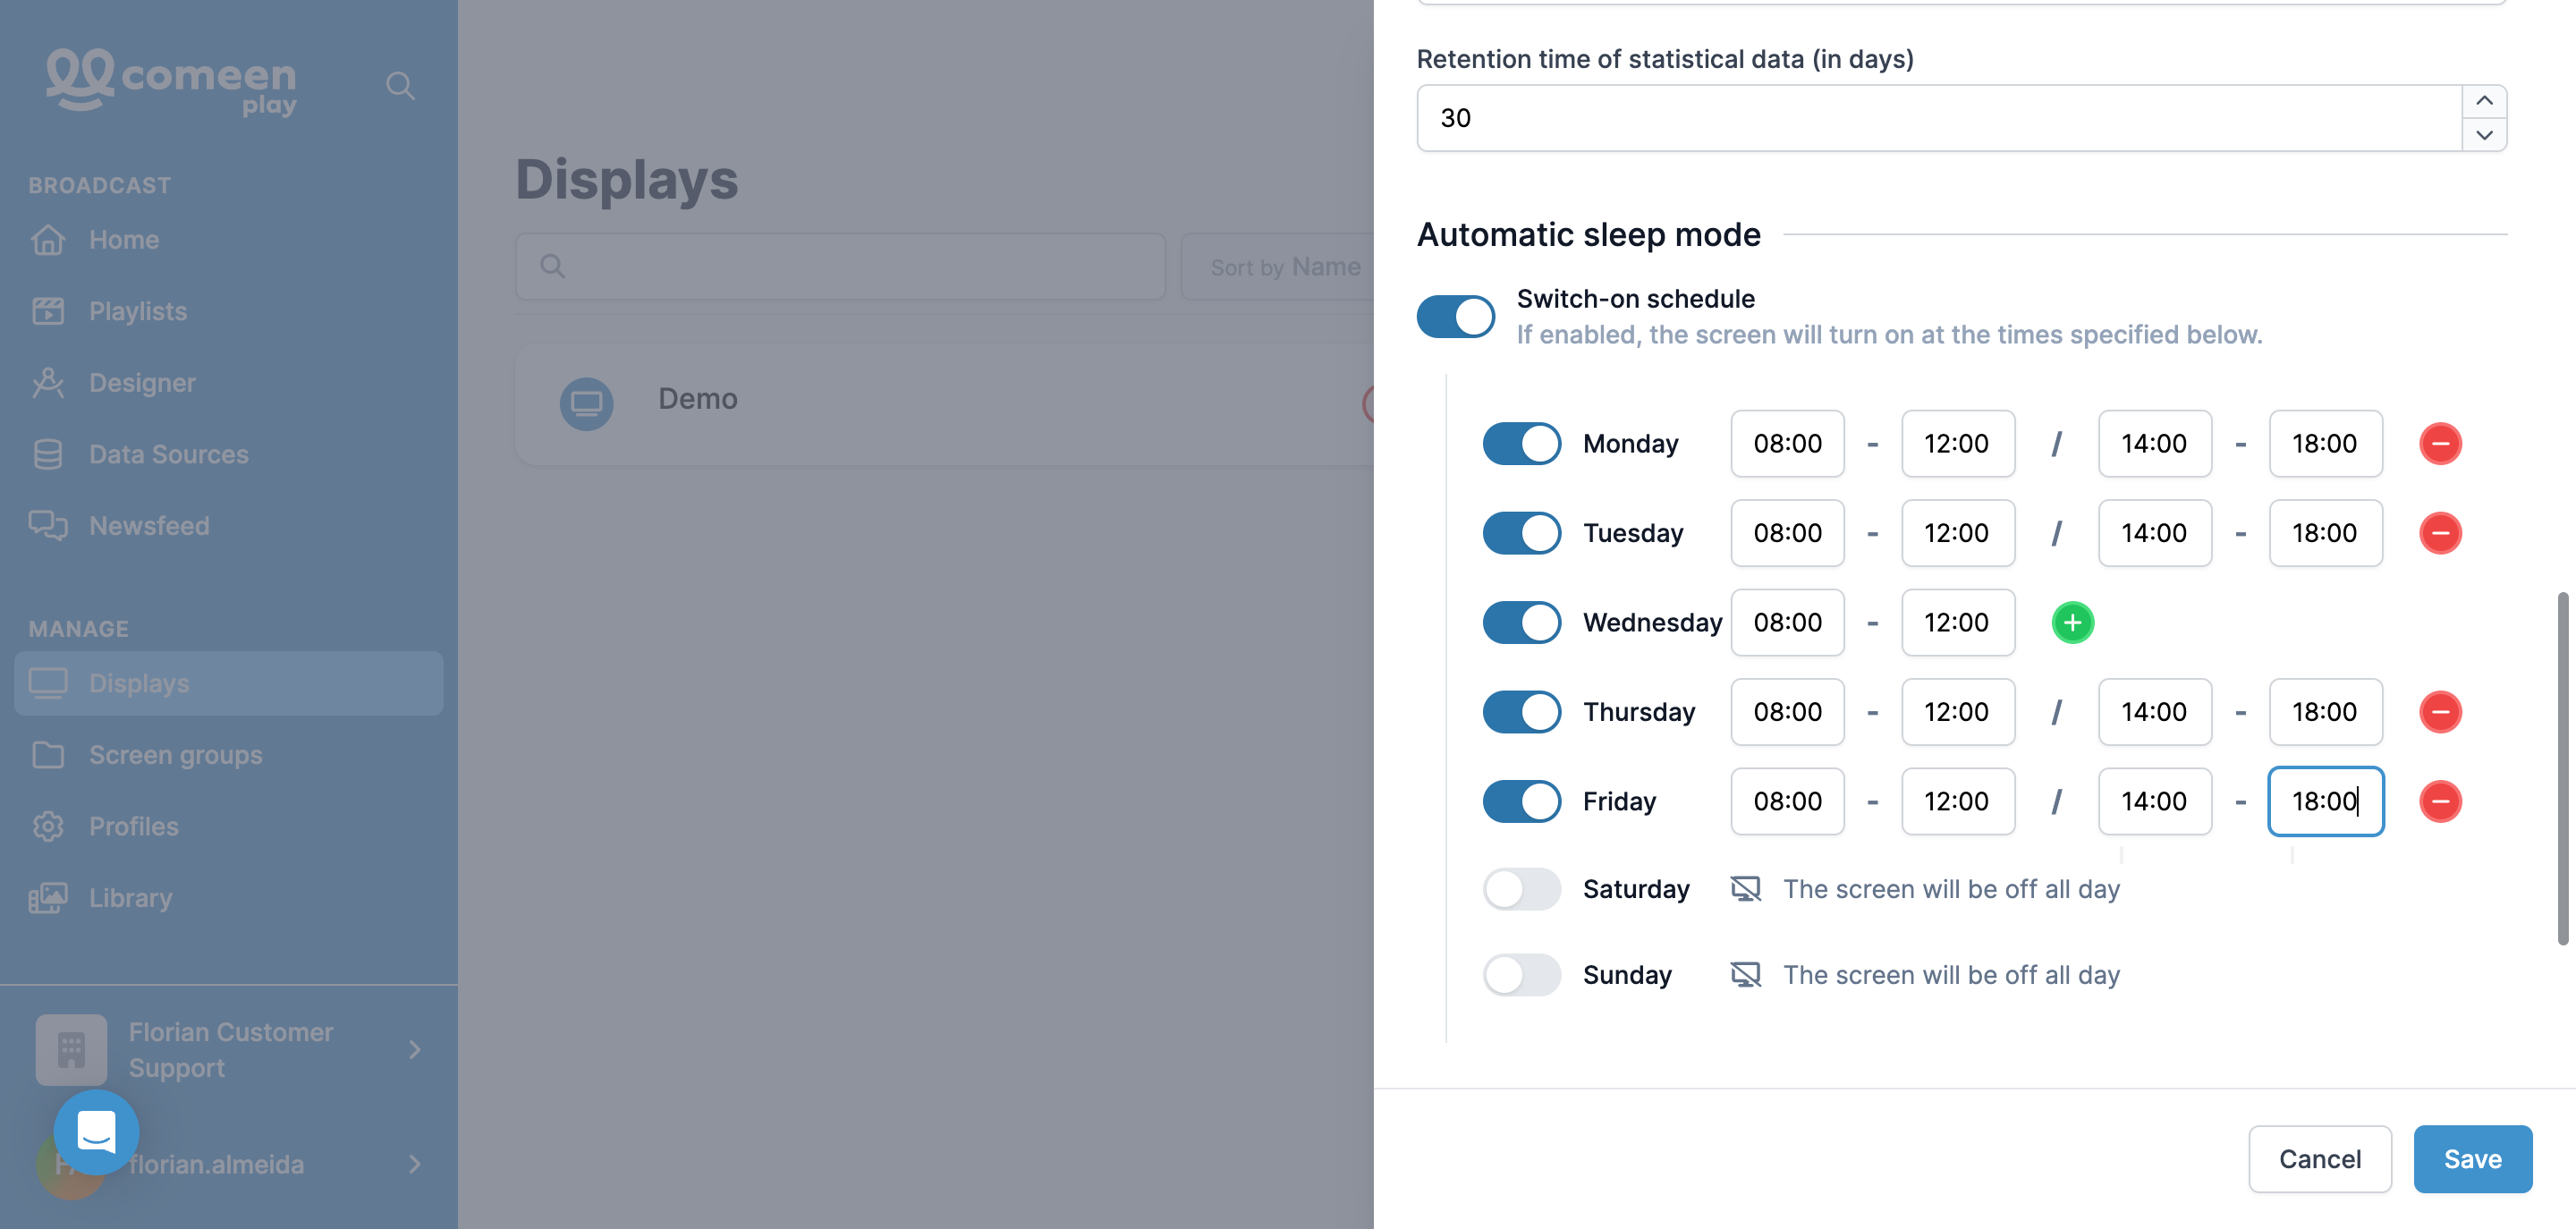Click the Displays monitor icon in the sidebar
This screenshot has height=1229, width=2576.
coord(48,683)
